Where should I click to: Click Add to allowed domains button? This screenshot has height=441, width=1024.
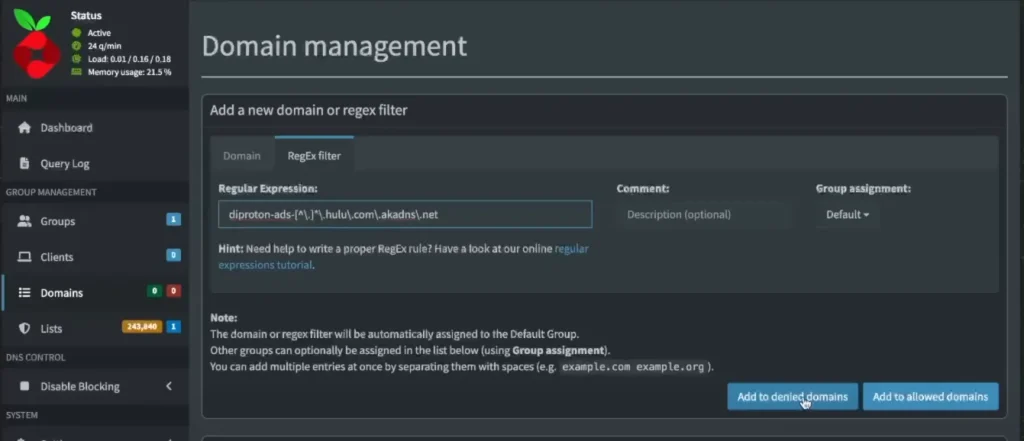click(x=930, y=397)
